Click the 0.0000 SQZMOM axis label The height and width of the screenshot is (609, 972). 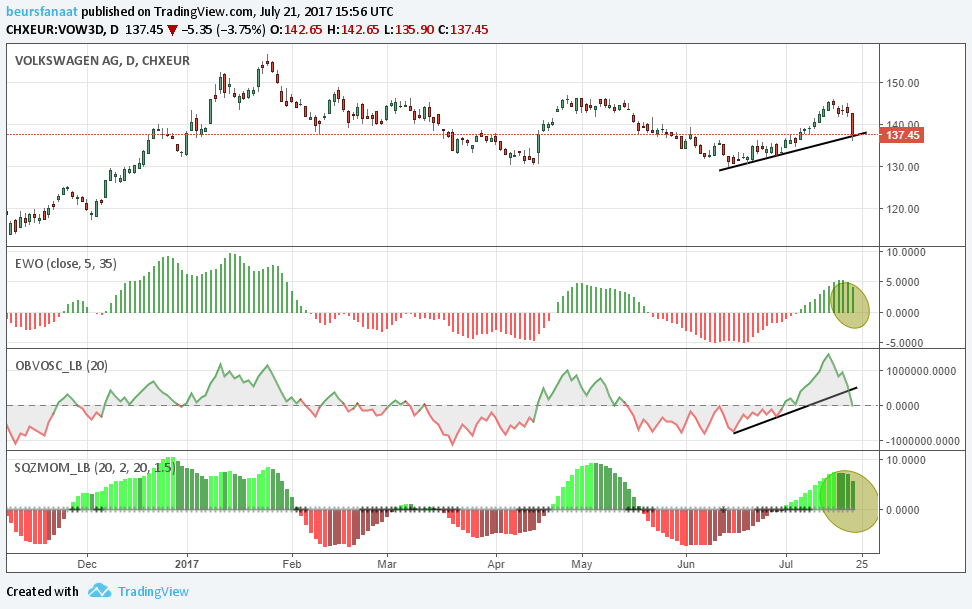(903, 510)
